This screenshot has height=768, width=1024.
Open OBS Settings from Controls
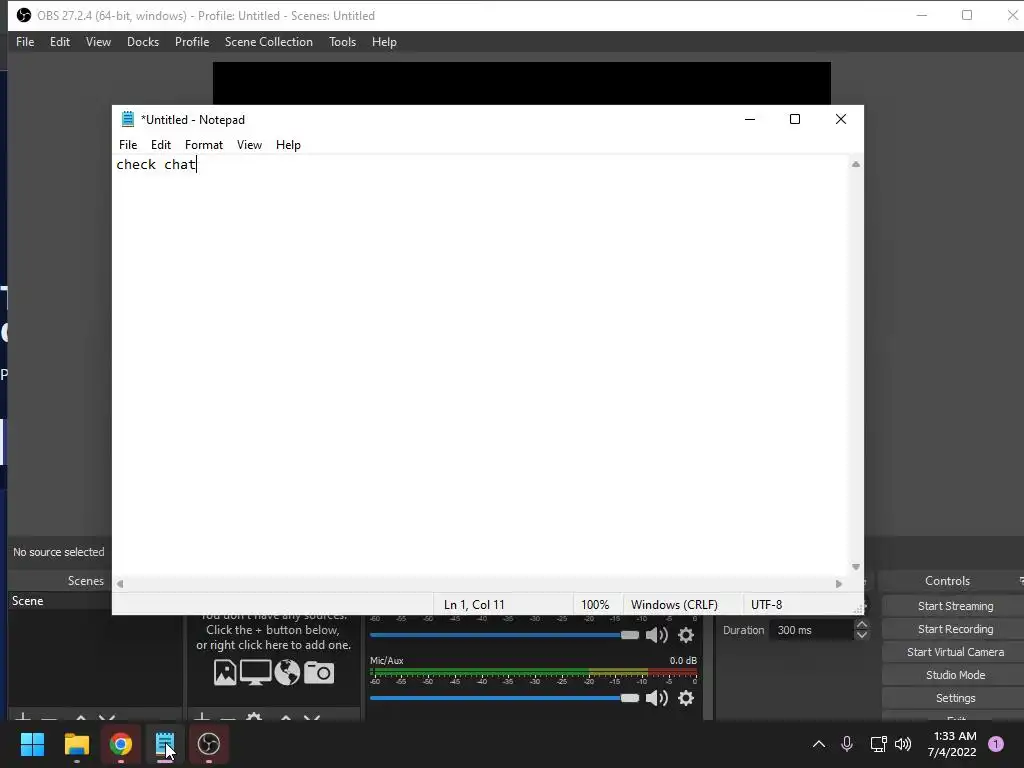click(x=955, y=697)
